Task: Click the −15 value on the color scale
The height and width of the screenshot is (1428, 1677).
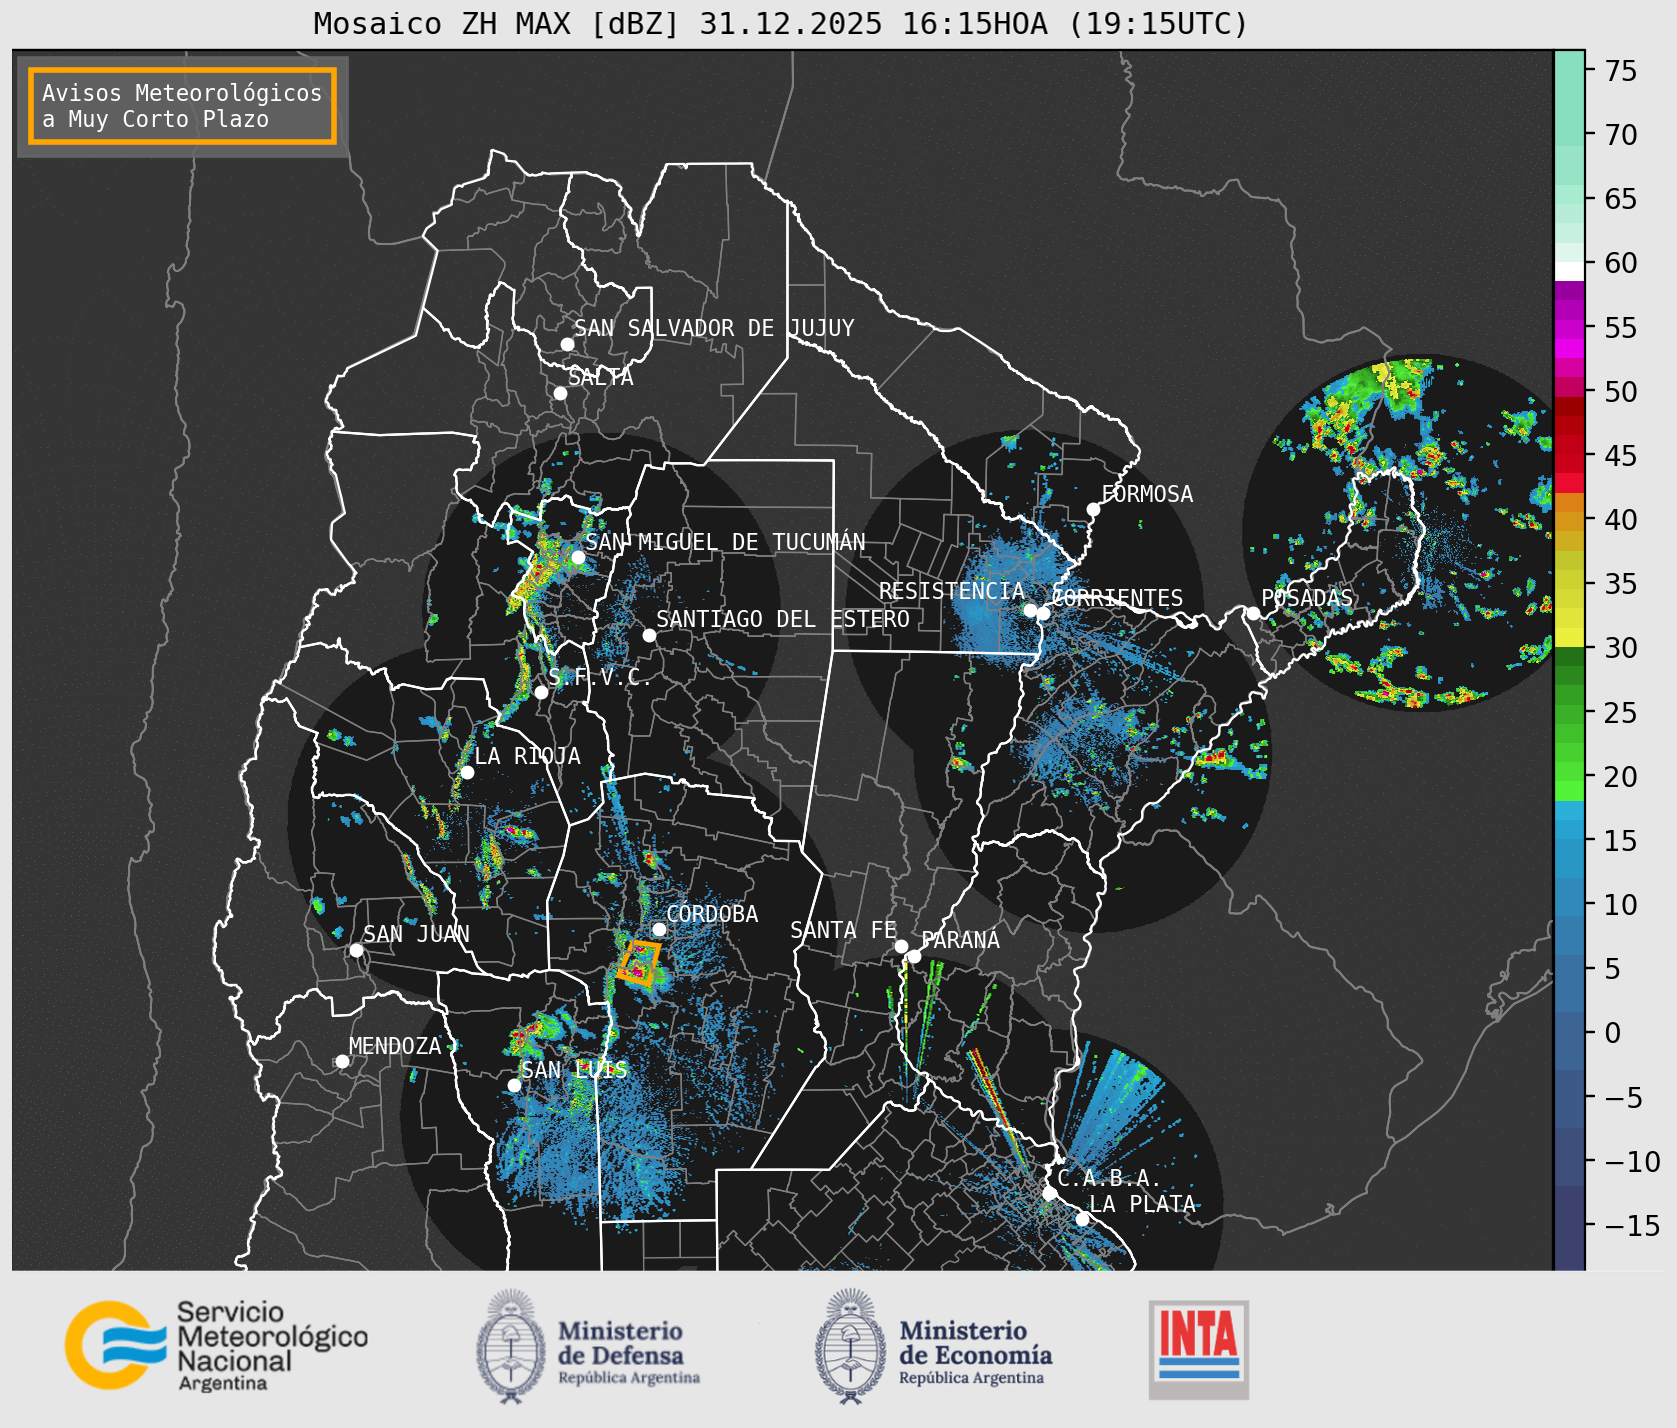Action: pos(1632,1225)
